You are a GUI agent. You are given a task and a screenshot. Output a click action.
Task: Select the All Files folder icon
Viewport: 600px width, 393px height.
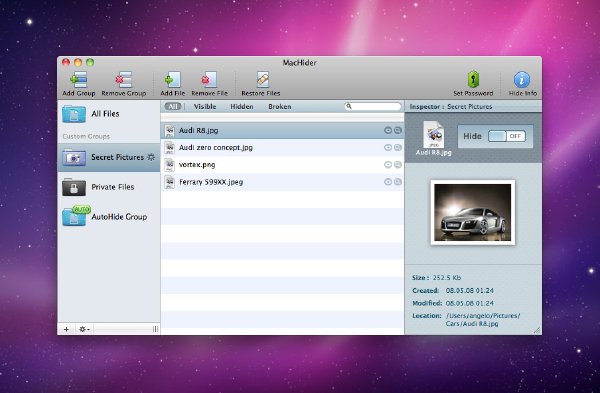pyautogui.click(x=74, y=114)
